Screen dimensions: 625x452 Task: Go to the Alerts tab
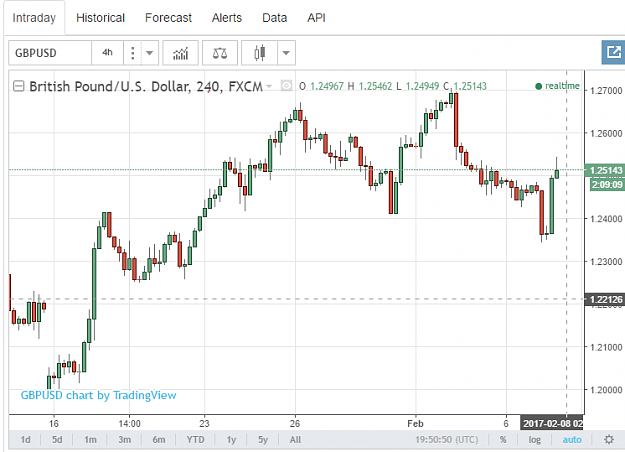tap(227, 18)
